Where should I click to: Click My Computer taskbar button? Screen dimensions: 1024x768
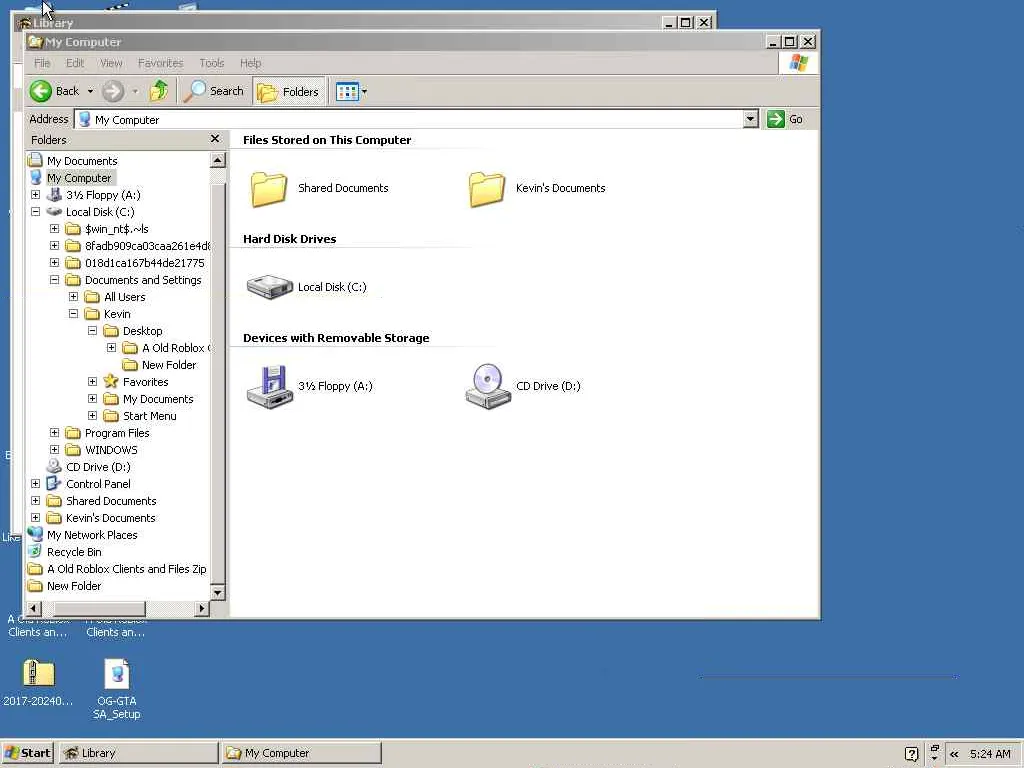tap(301, 753)
